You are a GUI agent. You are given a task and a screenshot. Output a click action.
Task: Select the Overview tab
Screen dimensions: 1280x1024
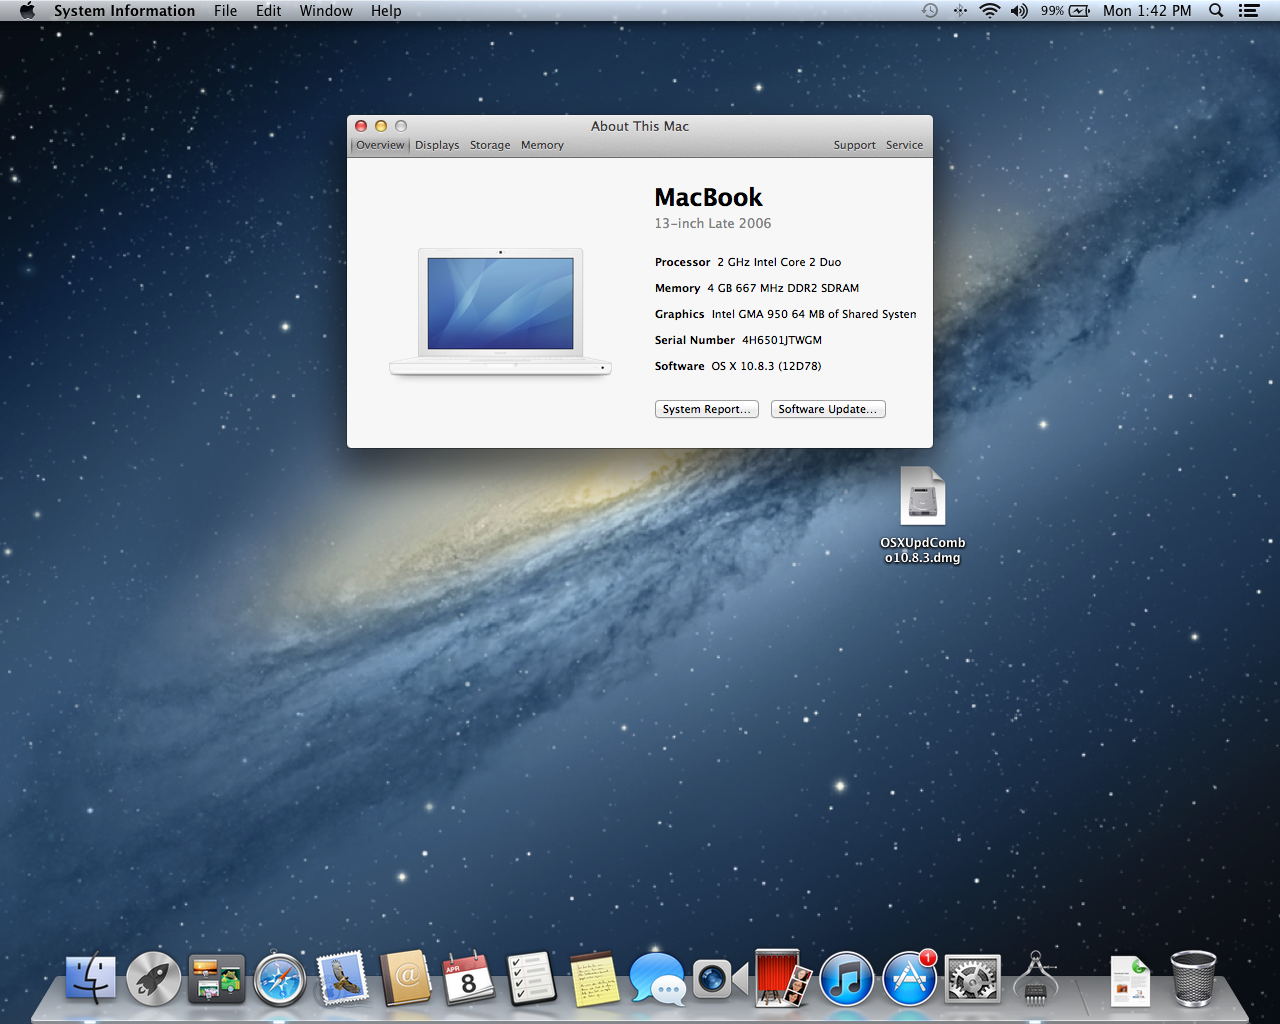[380, 145]
